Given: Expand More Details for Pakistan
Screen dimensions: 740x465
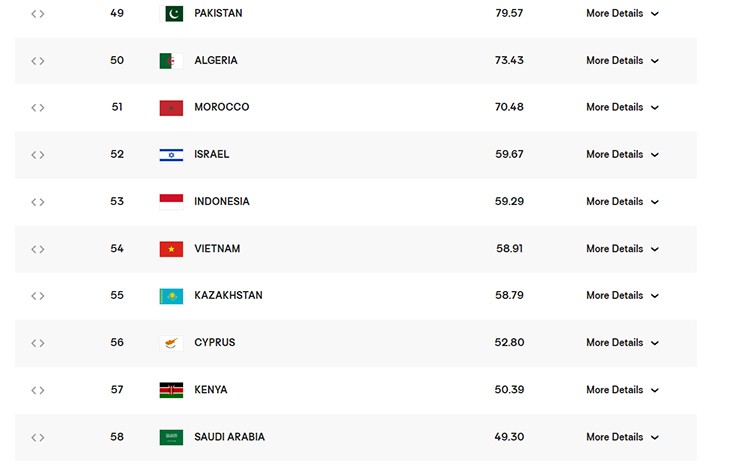Looking at the screenshot, I should click(x=622, y=14).
